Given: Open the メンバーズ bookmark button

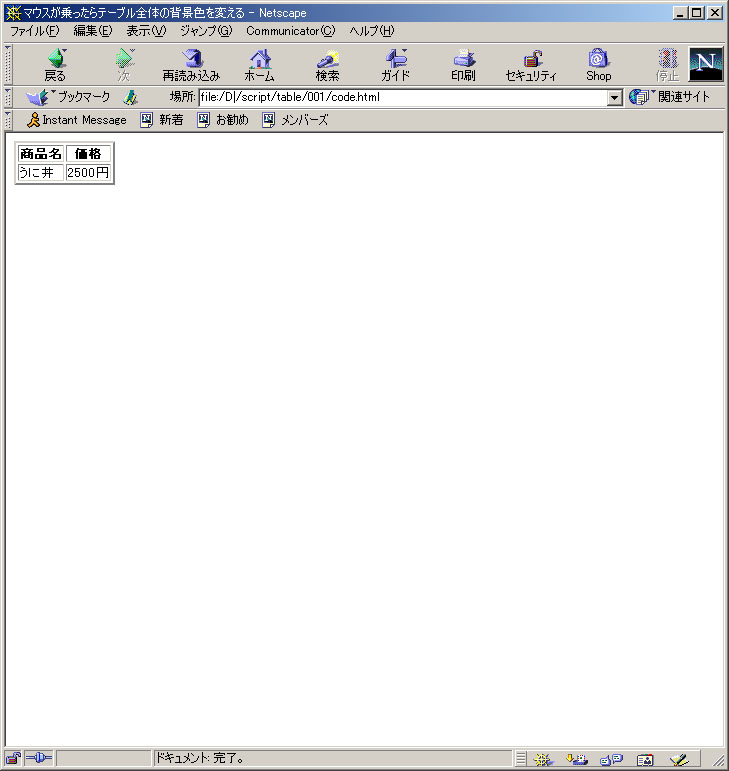Looking at the screenshot, I should tap(295, 120).
